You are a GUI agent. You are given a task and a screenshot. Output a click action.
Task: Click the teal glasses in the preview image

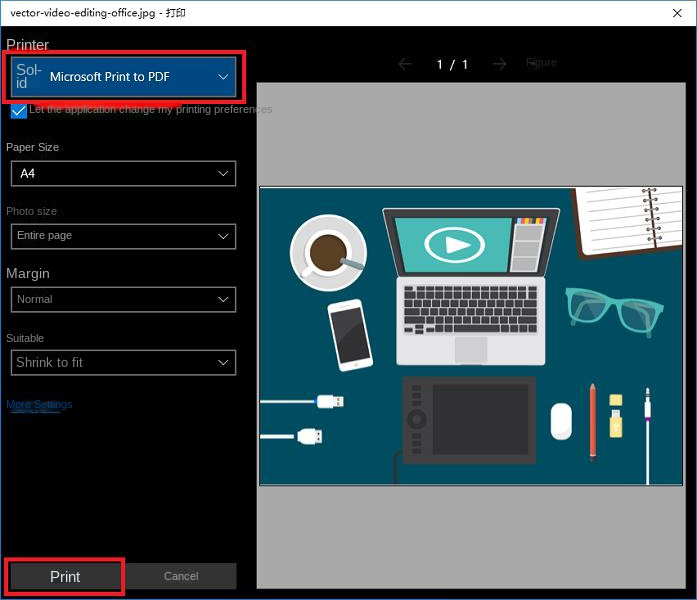coord(613,309)
